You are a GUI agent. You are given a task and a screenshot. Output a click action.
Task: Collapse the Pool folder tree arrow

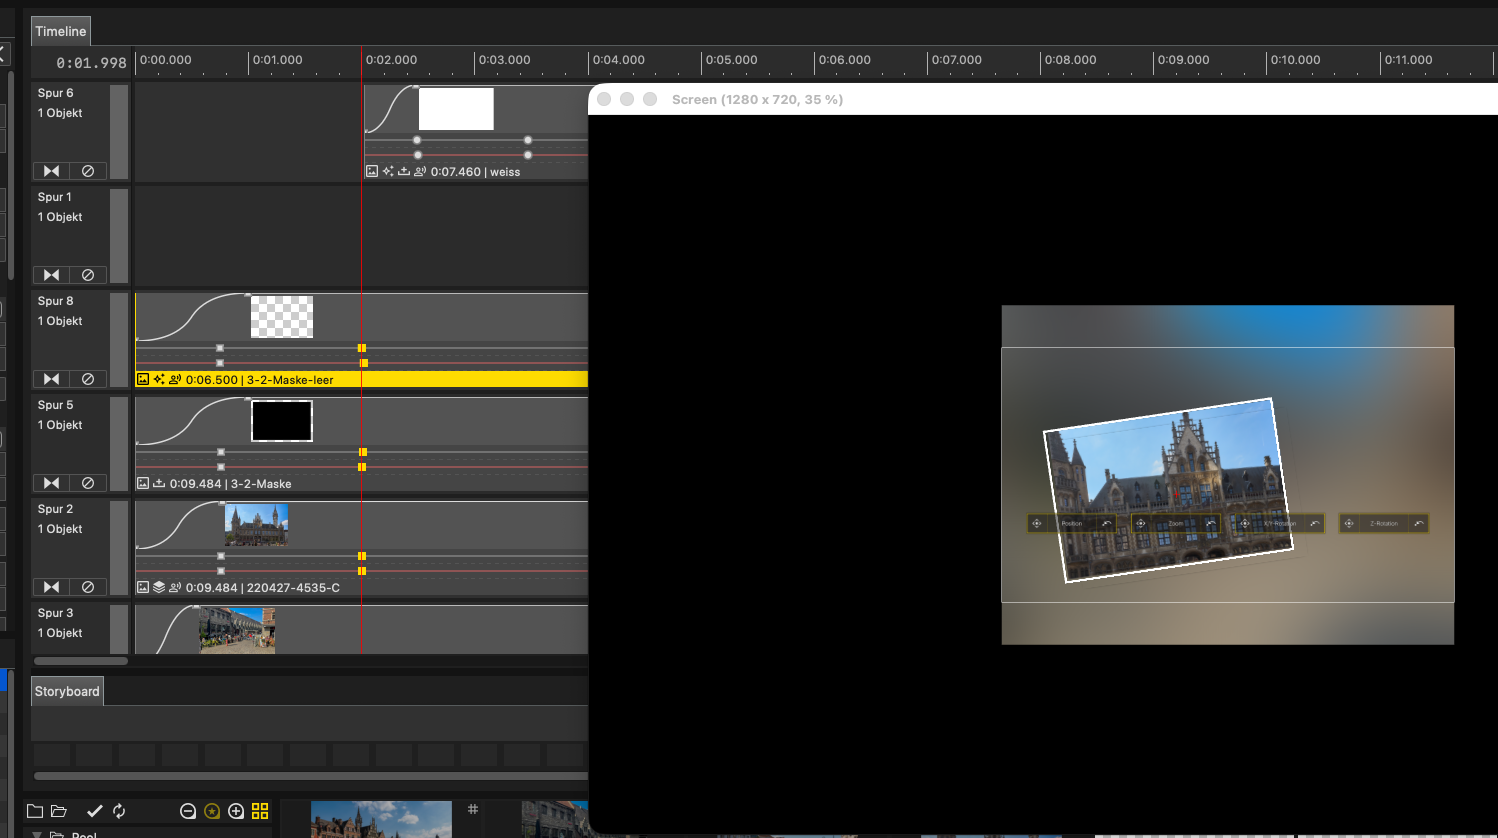coord(38,834)
